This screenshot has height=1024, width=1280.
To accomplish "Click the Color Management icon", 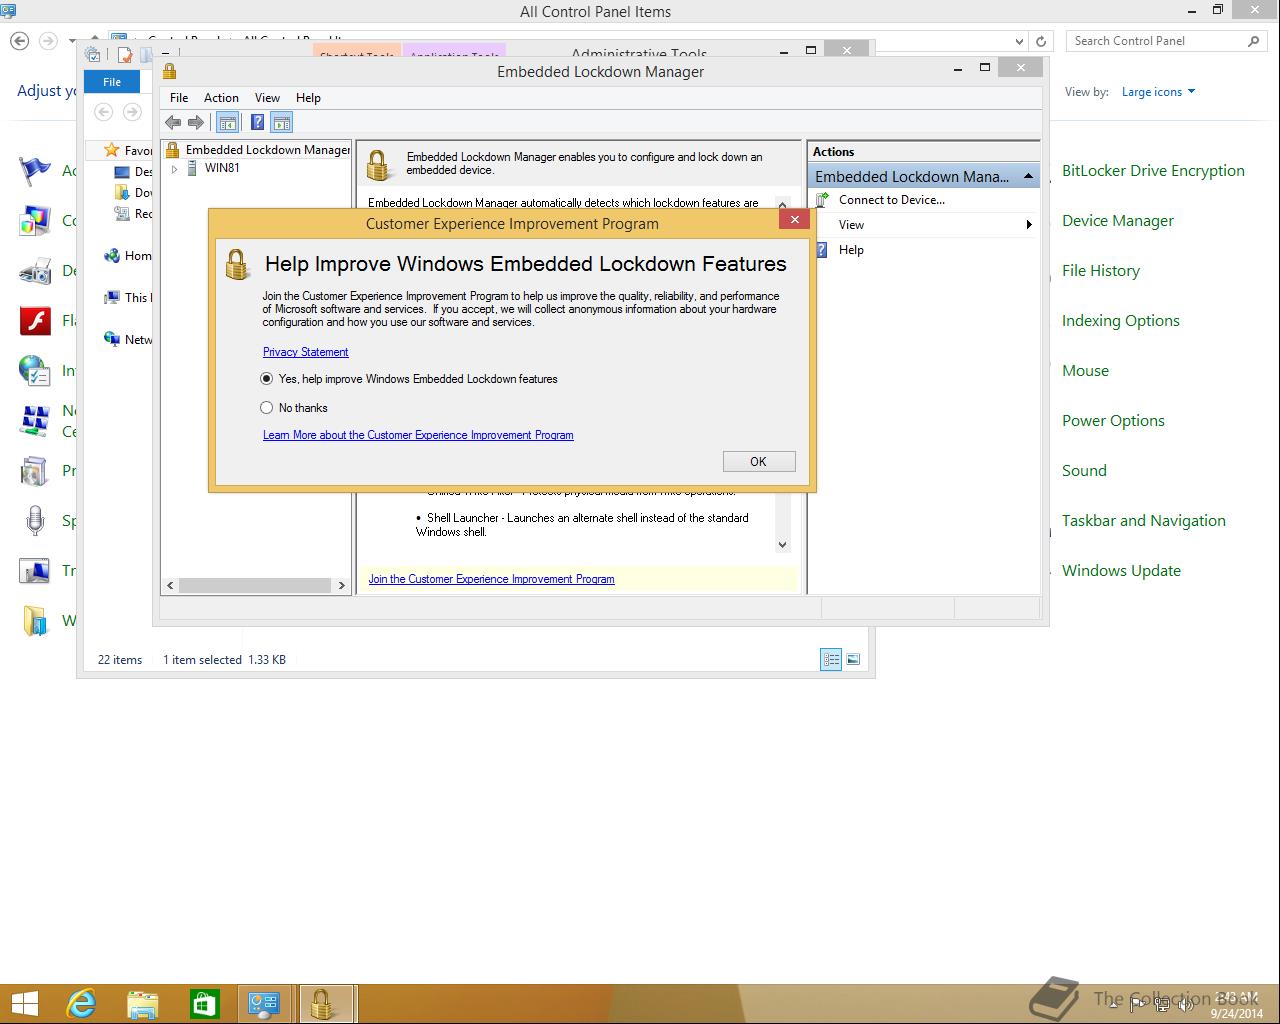I will [35, 221].
